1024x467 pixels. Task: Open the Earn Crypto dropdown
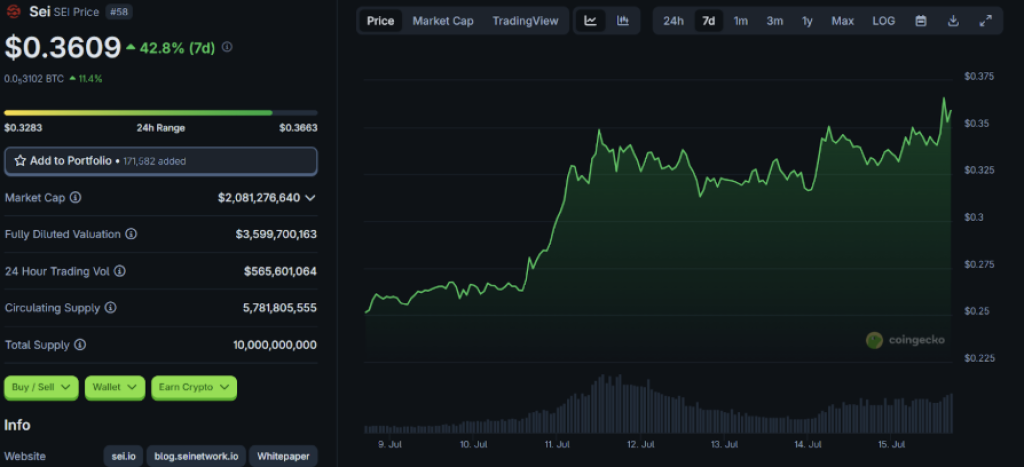tap(194, 387)
